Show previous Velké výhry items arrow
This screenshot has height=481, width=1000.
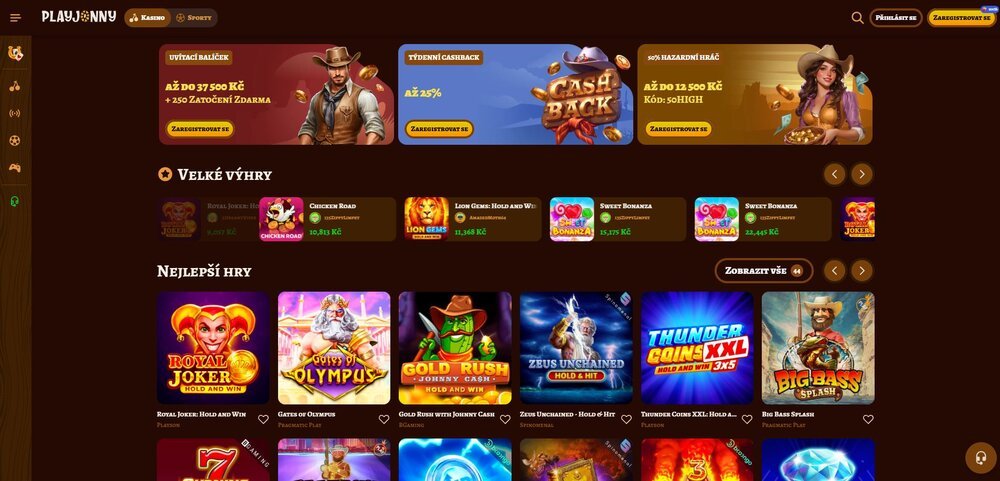tap(834, 174)
